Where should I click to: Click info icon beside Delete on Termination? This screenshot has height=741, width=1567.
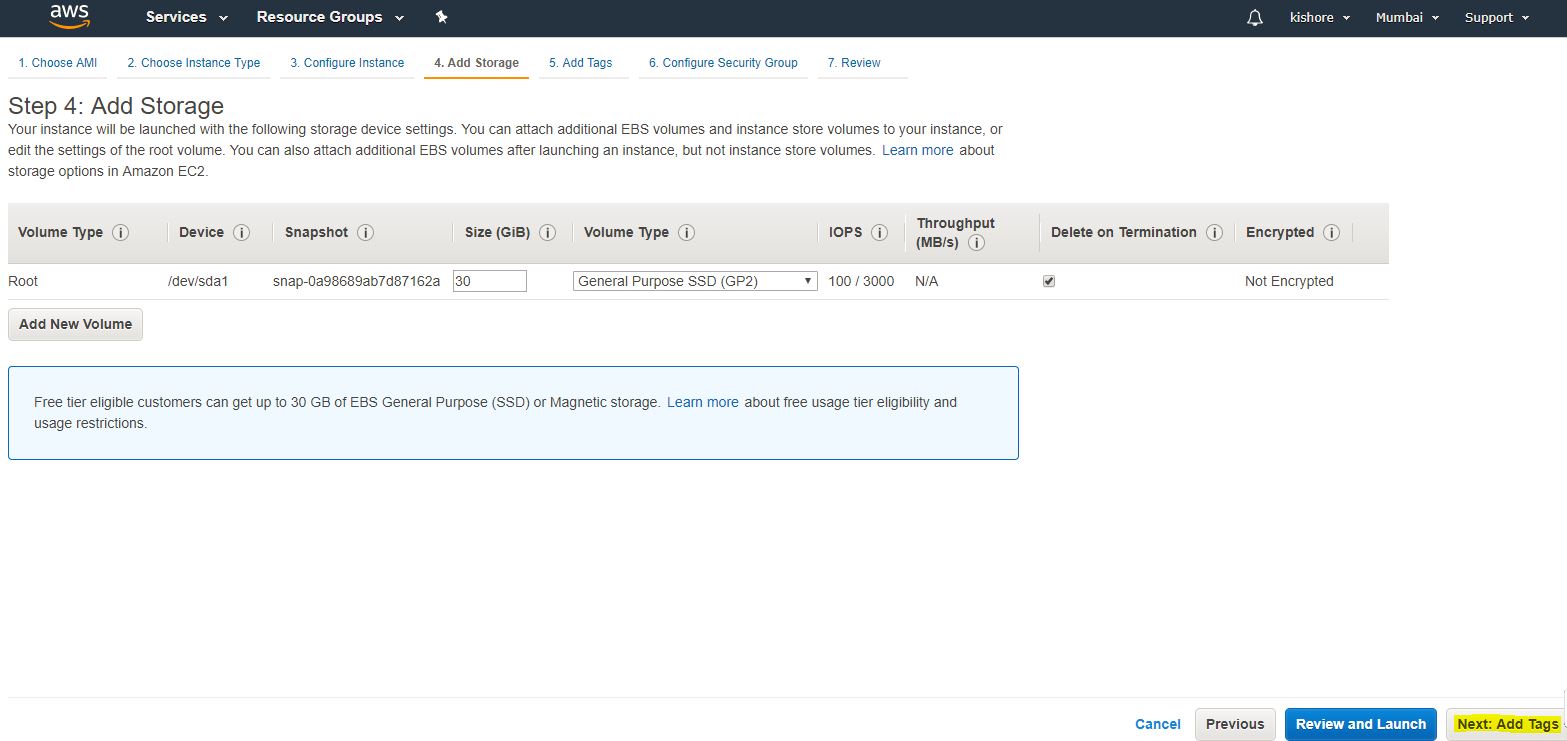[1214, 232]
